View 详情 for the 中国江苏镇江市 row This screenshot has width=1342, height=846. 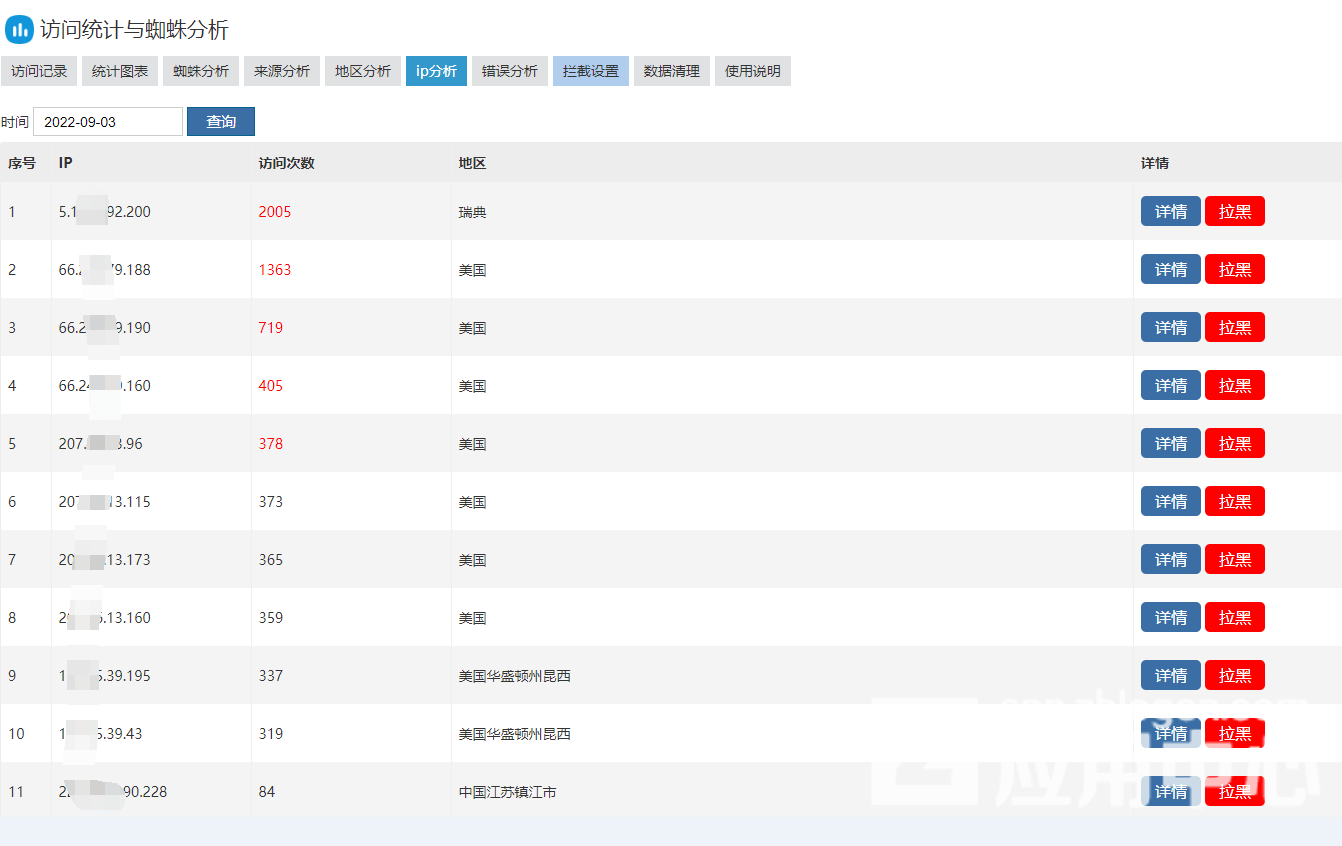(1171, 791)
